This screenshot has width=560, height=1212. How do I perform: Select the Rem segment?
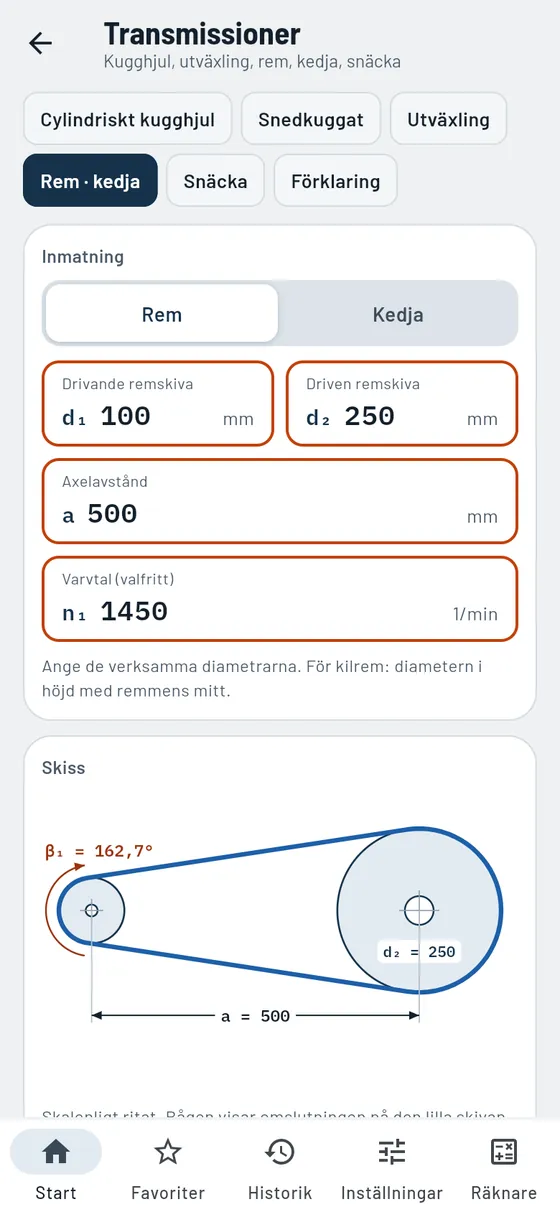[162, 314]
